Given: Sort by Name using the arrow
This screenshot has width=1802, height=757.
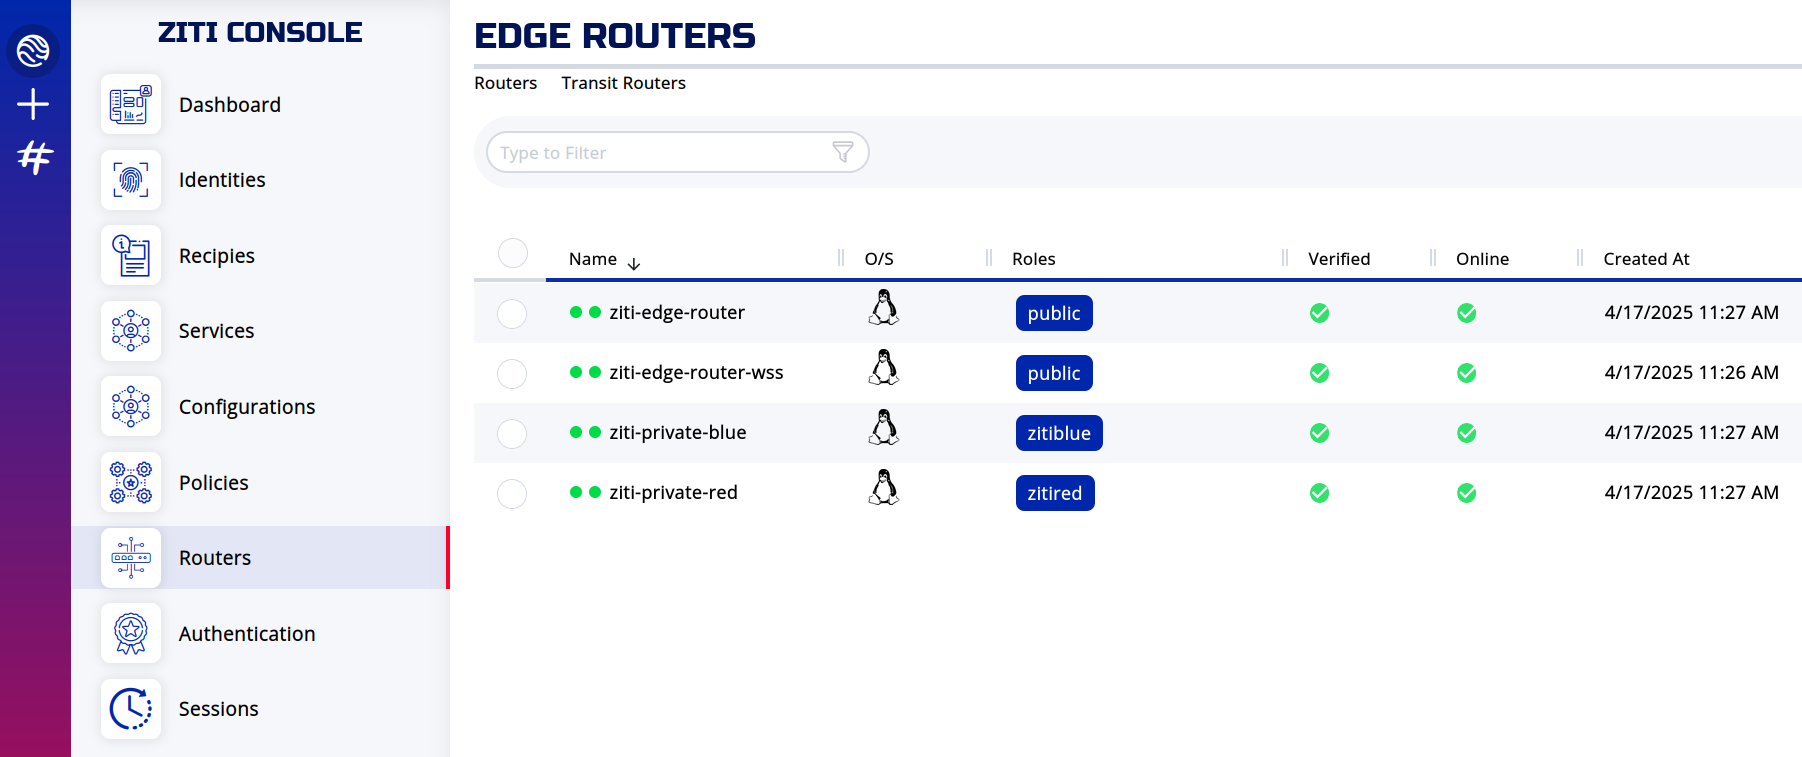Looking at the screenshot, I should point(634,264).
